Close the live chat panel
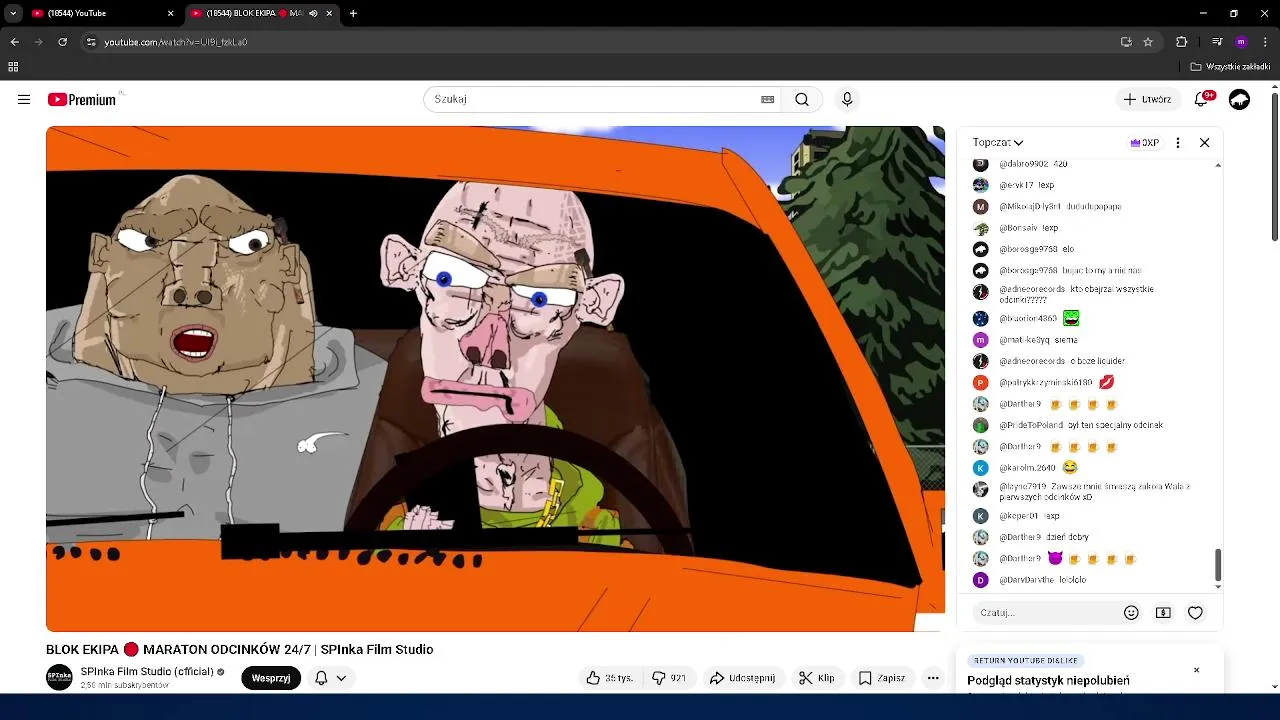This screenshot has width=1280, height=720. (x=1204, y=142)
